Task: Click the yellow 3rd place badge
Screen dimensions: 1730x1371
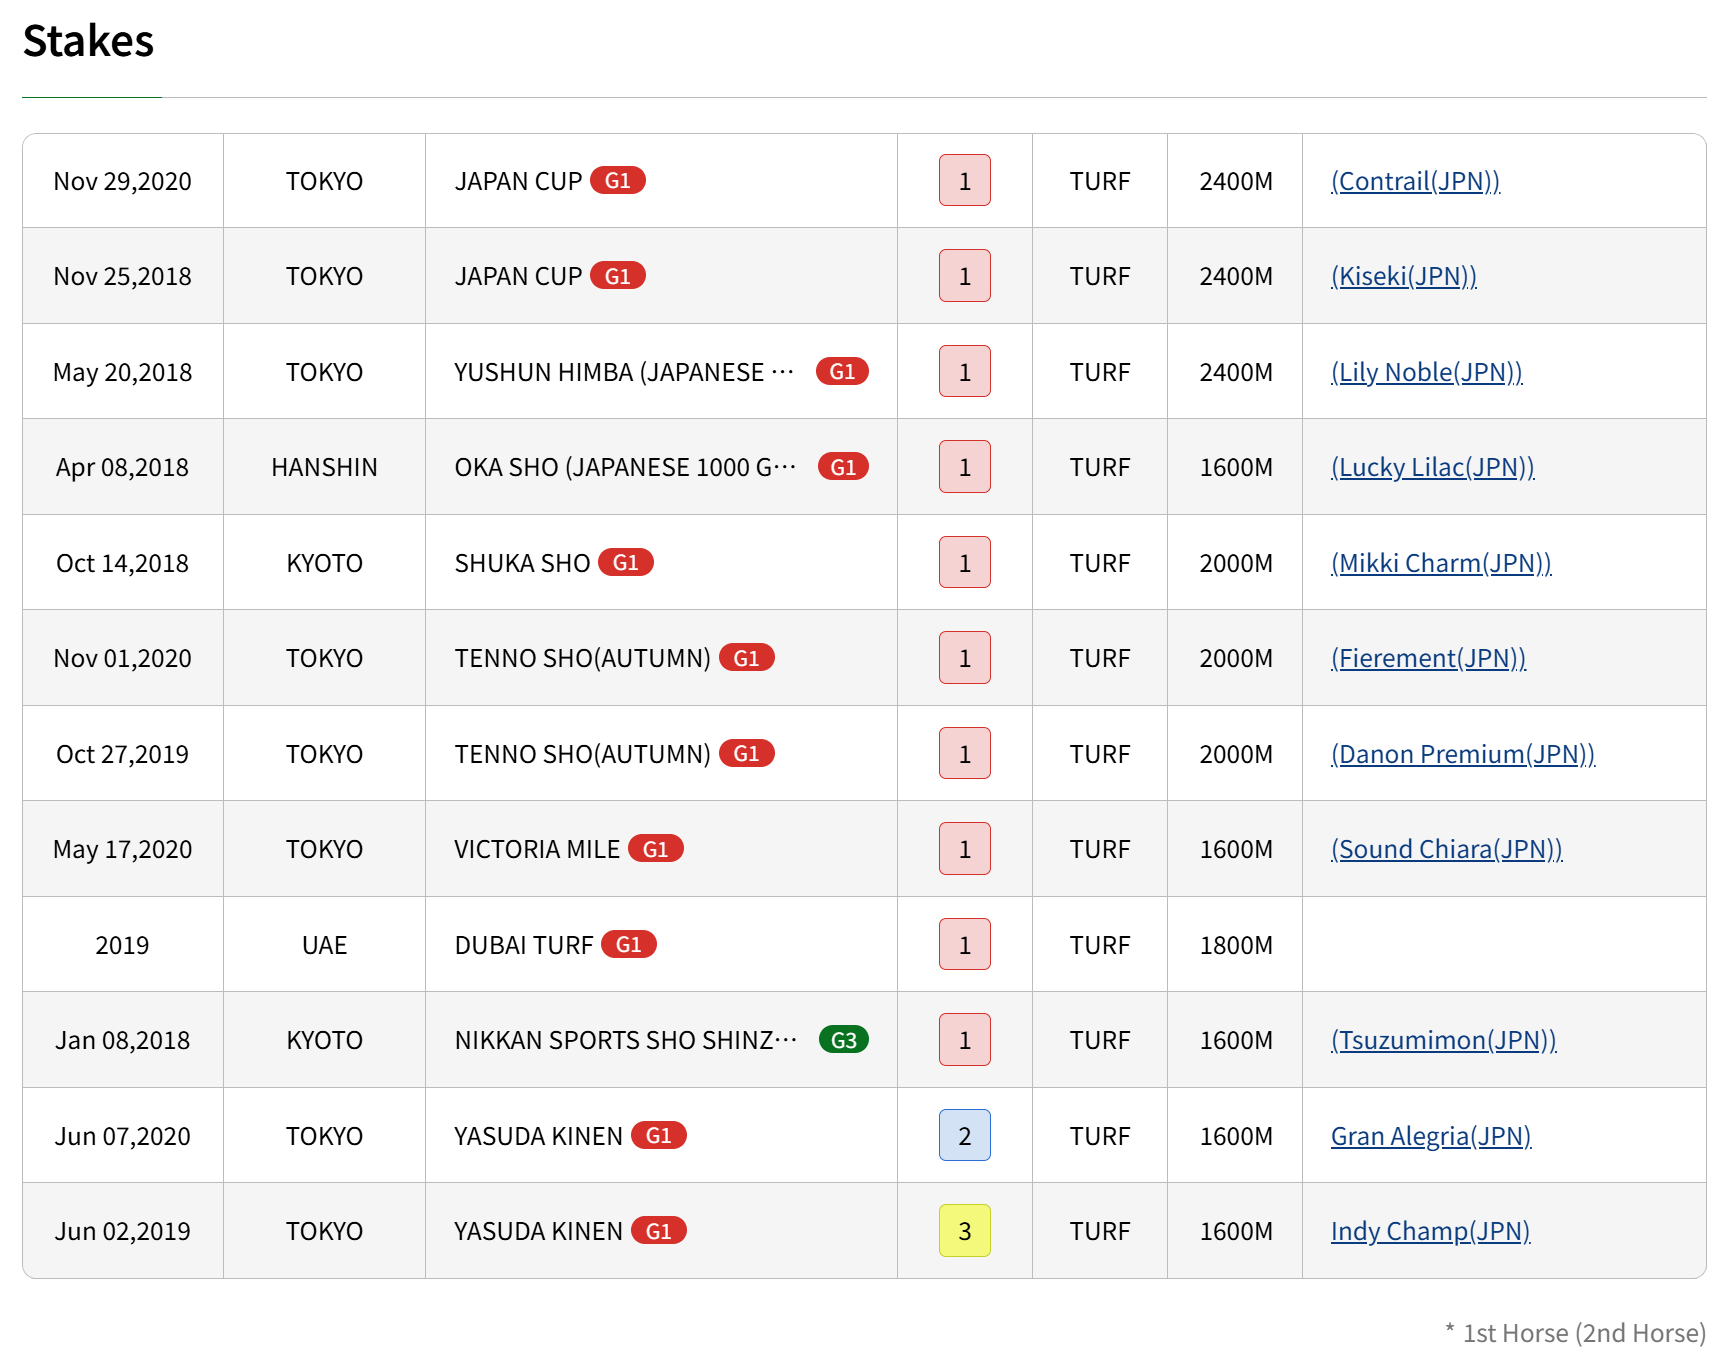Action: (965, 1230)
